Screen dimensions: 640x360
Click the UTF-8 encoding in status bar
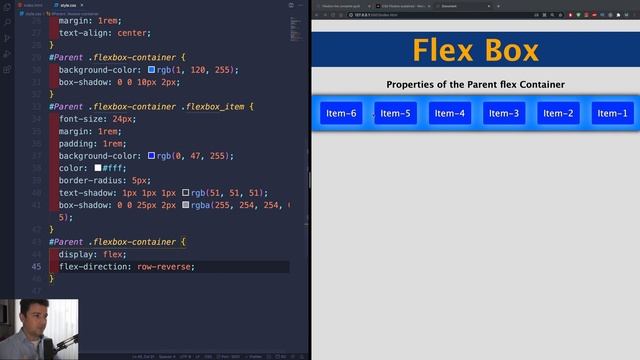tap(186, 356)
